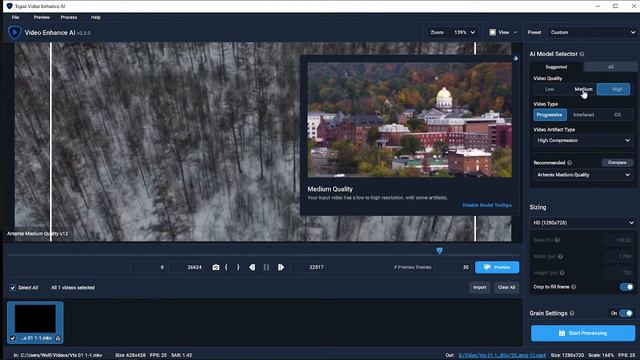Open the Process menu
The width and height of the screenshot is (640, 360).
click(x=69, y=17)
